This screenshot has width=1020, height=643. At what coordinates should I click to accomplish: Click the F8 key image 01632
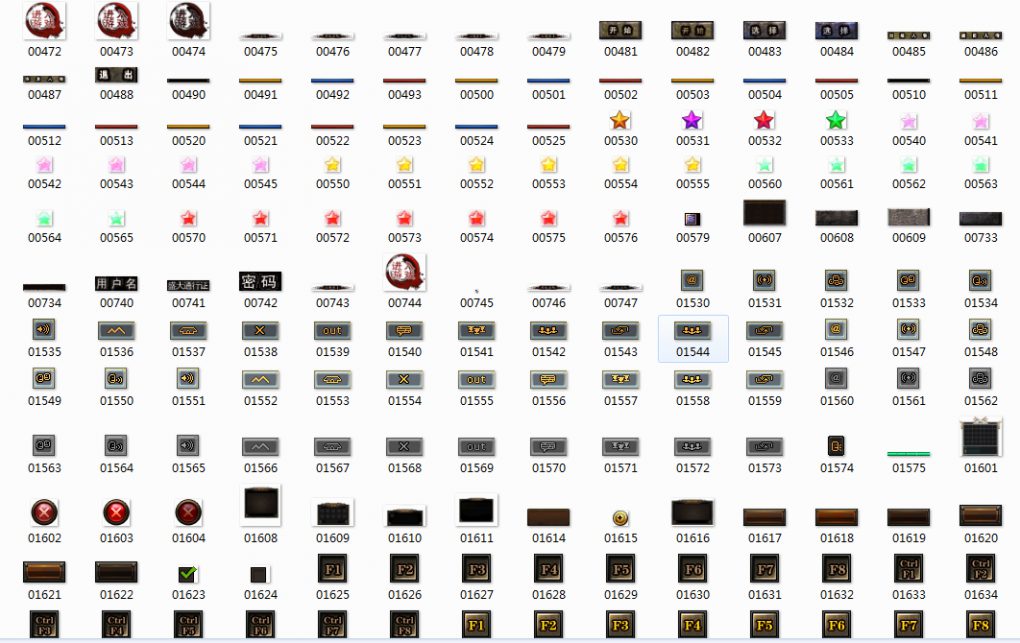(x=836, y=569)
